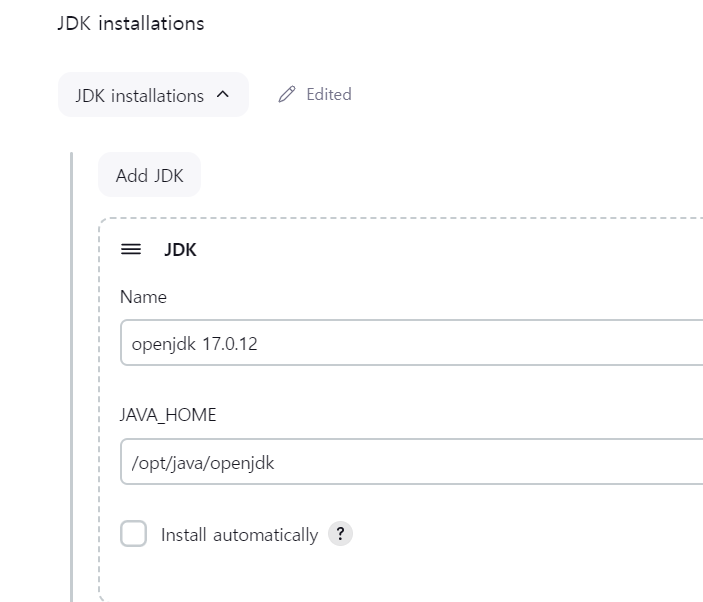Click the Name label
703x602 pixels.
pos(143,297)
